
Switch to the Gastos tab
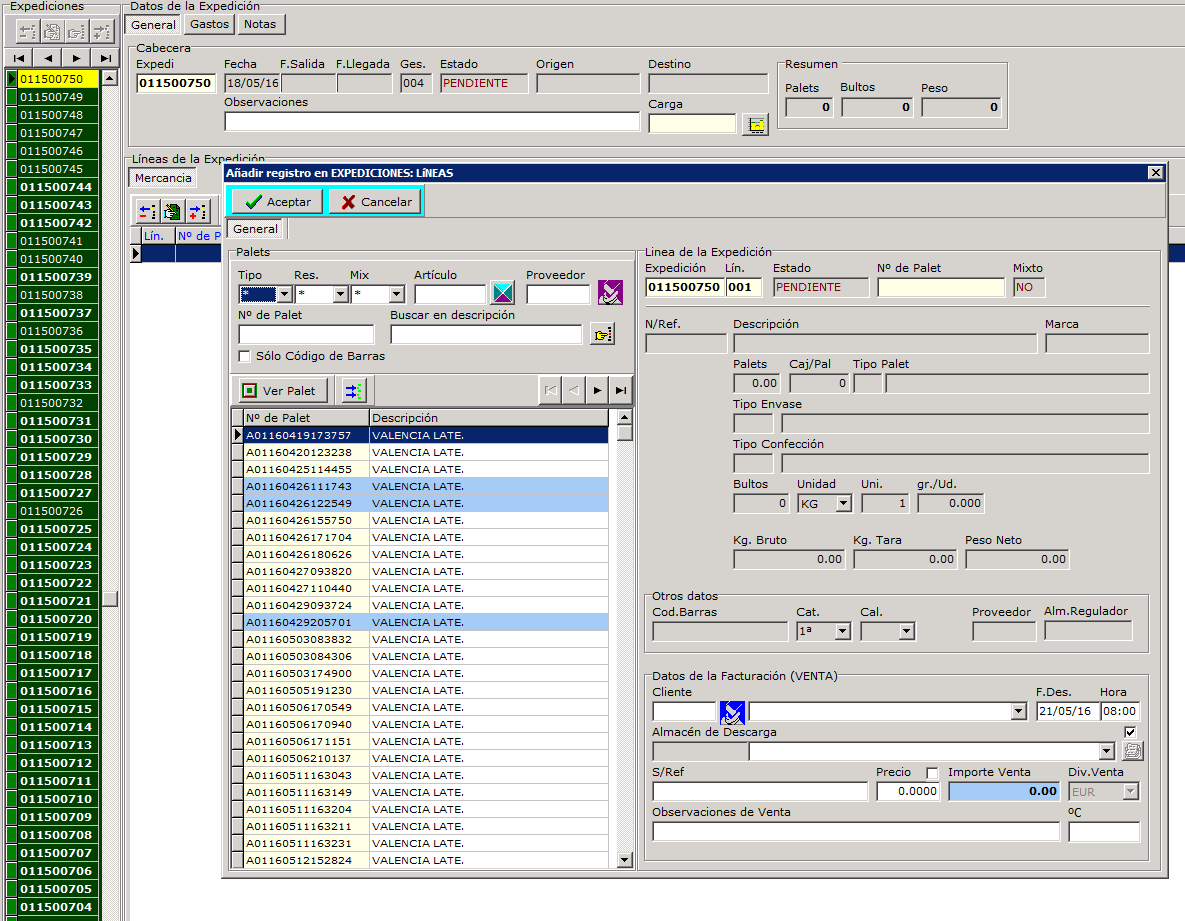point(210,24)
